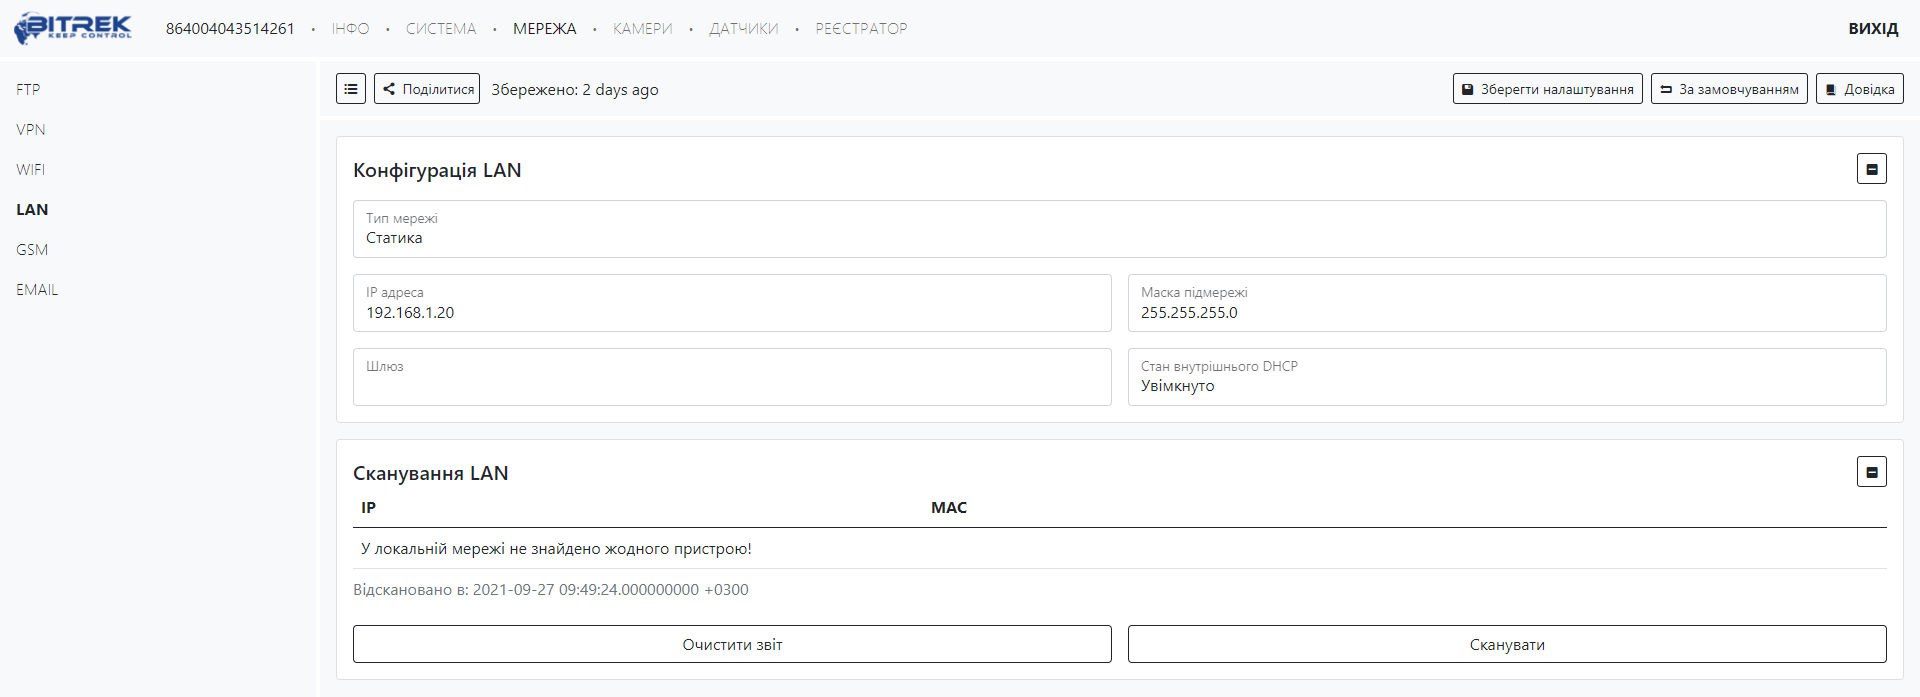Collapse the Сканування LAN panel

[1871, 472]
